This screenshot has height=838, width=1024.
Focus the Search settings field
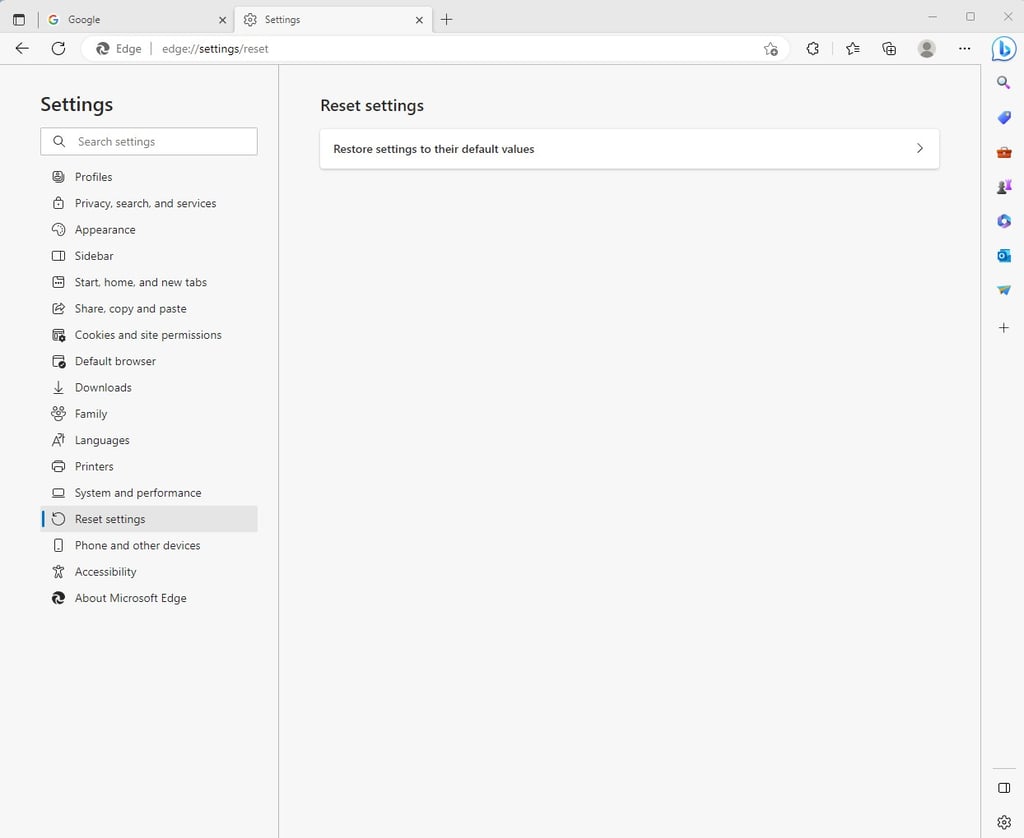149,142
